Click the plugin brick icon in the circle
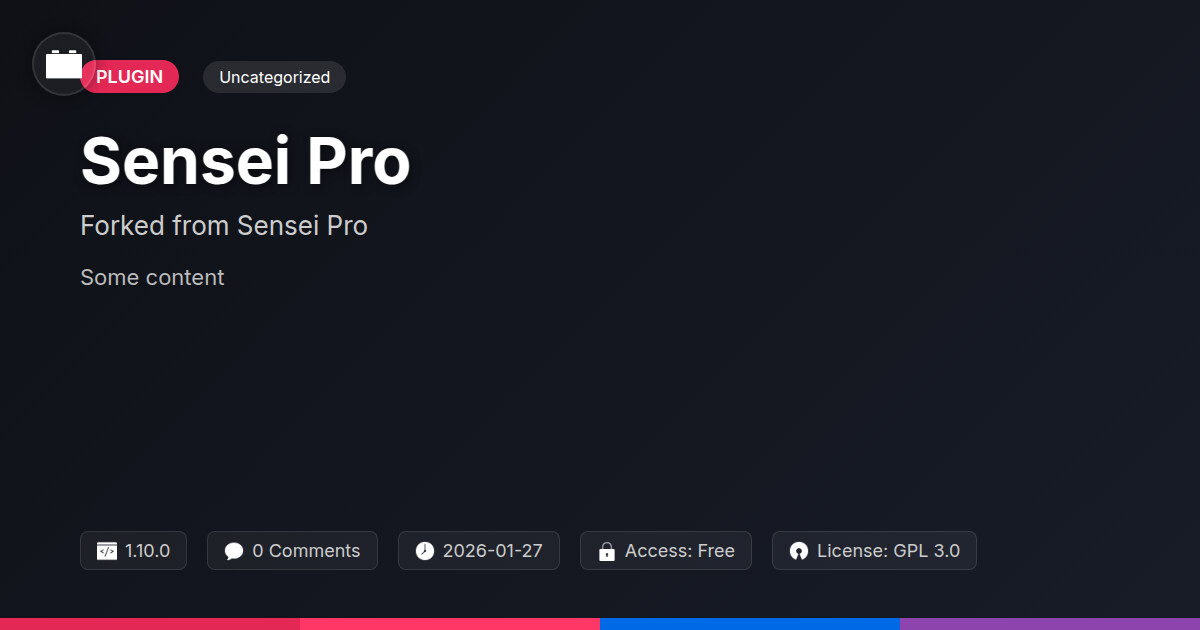Viewport: 1200px width, 630px height. click(x=64, y=65)
